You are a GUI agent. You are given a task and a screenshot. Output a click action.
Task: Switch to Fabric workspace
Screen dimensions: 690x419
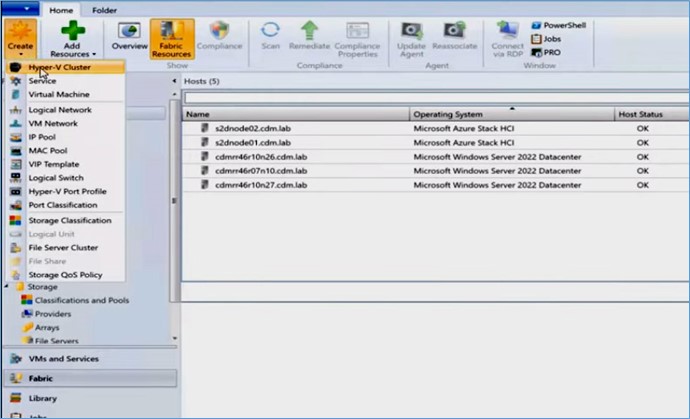pos(90,379)
